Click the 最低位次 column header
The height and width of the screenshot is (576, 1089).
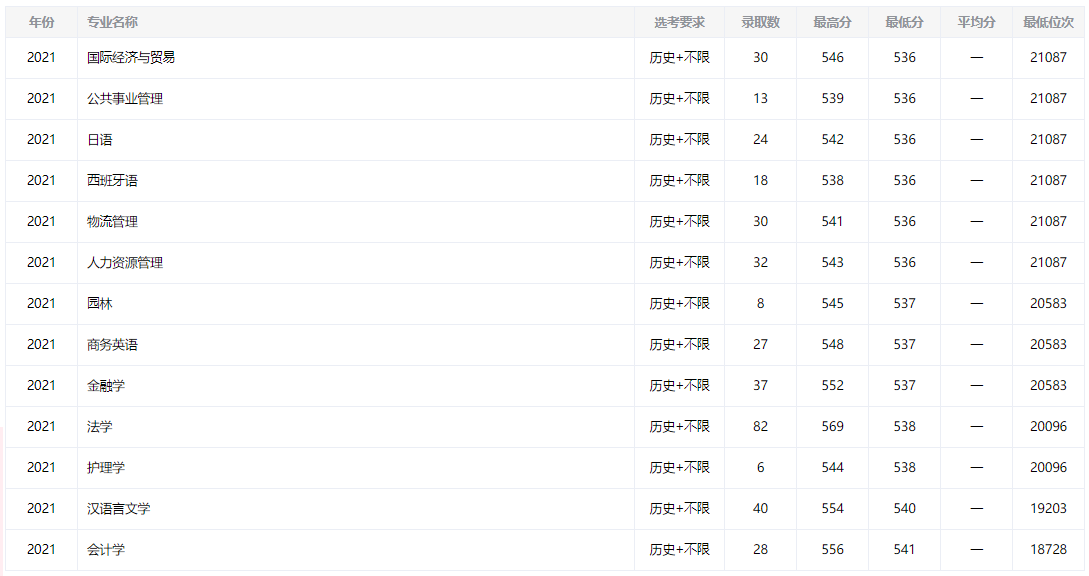(1048, 22)
